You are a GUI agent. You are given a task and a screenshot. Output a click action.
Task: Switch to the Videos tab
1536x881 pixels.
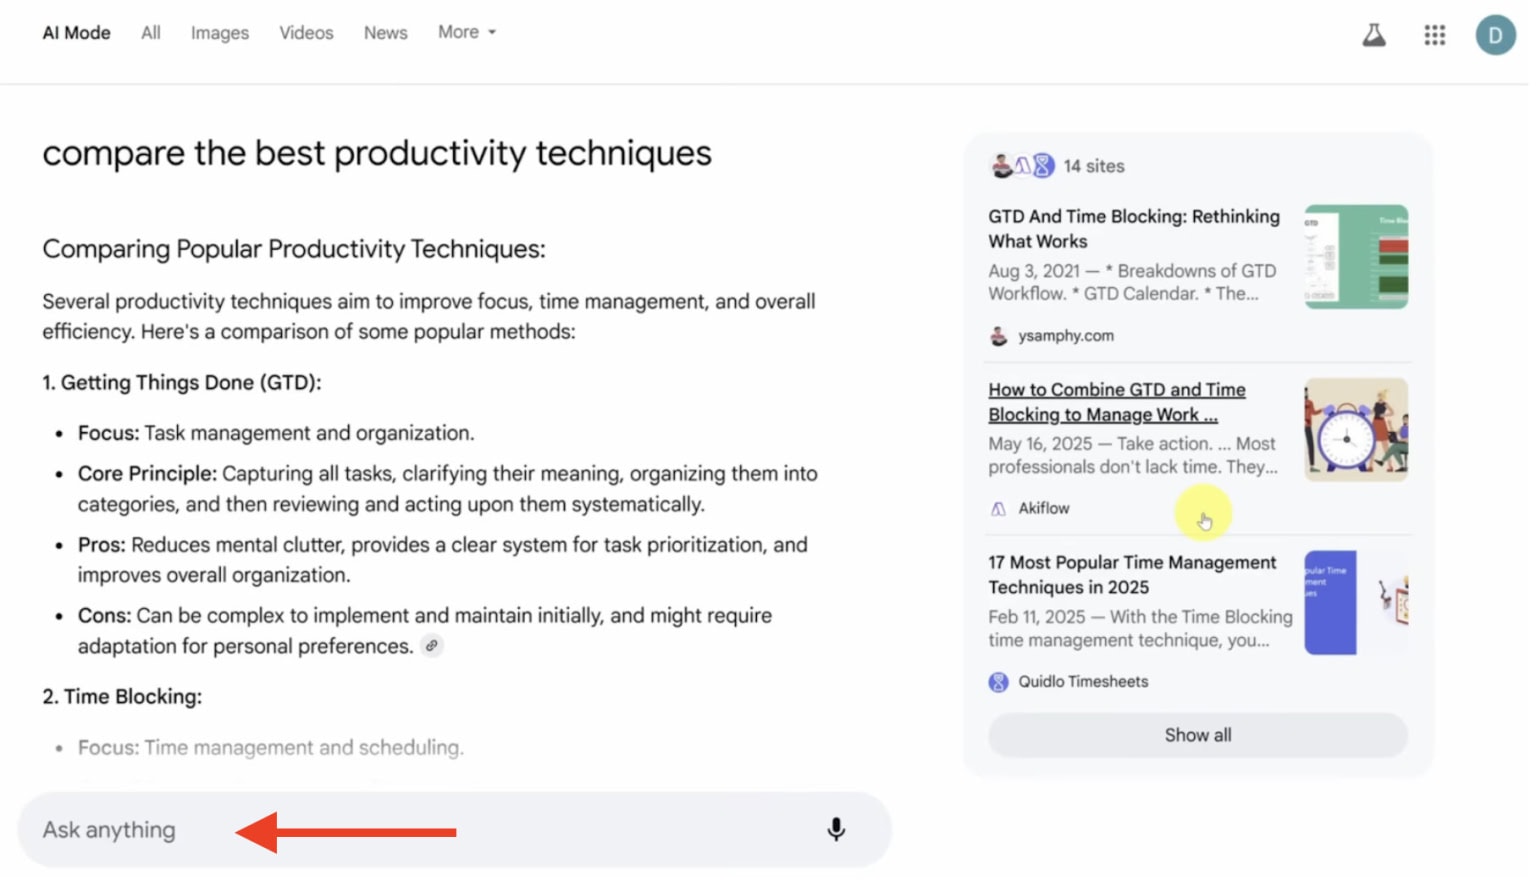(x=306, y=32)
